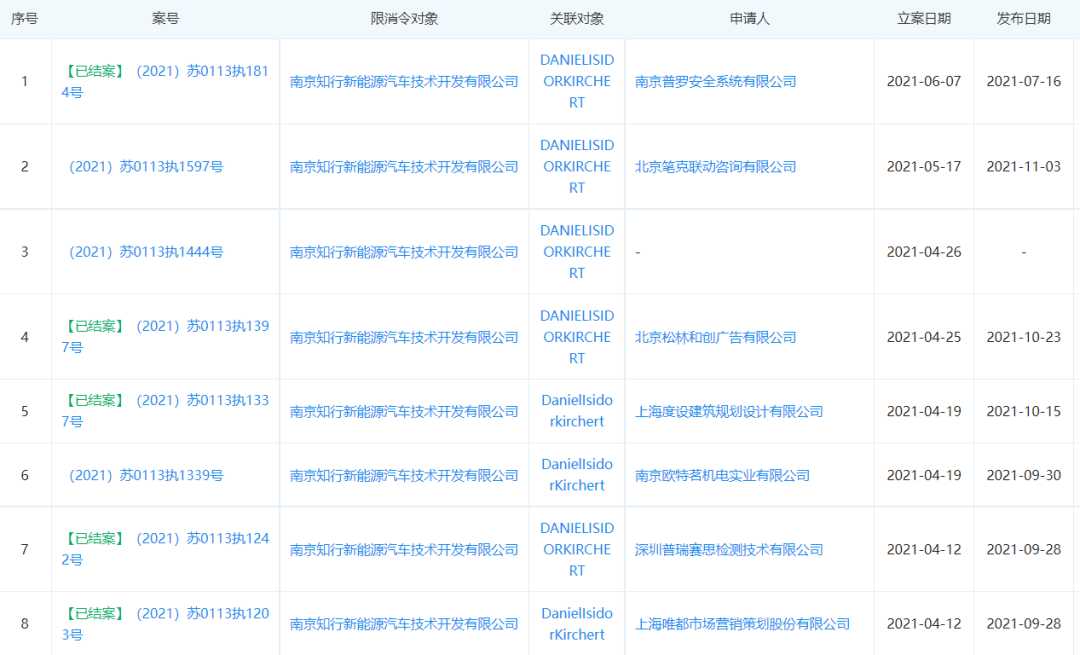Click 南京知行新能源汽车技术开发有限公司 in row 7

[404, 550]
